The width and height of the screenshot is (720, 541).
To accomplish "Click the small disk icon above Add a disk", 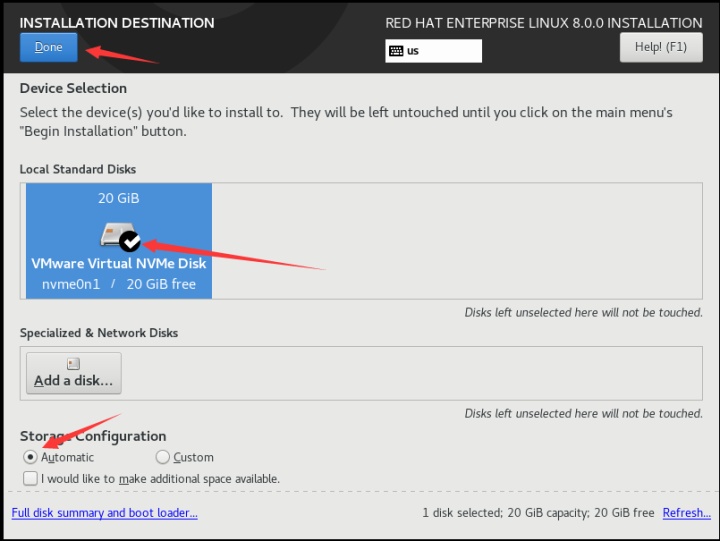I will (73, 364).
